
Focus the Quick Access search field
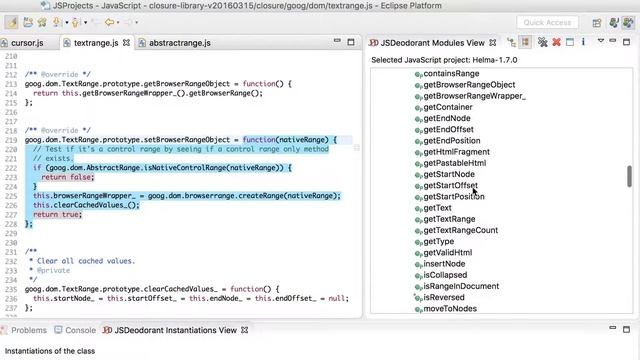click(547, 22)
